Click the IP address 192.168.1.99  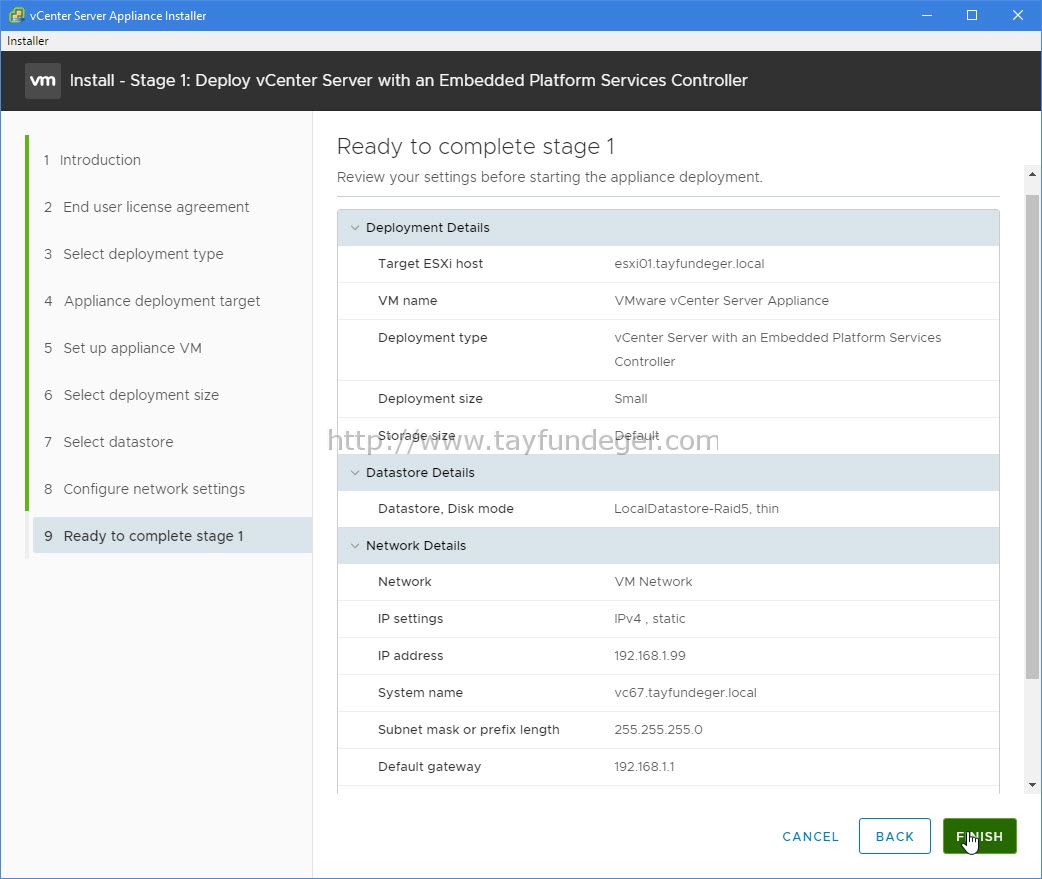click(x=650, y=656)
